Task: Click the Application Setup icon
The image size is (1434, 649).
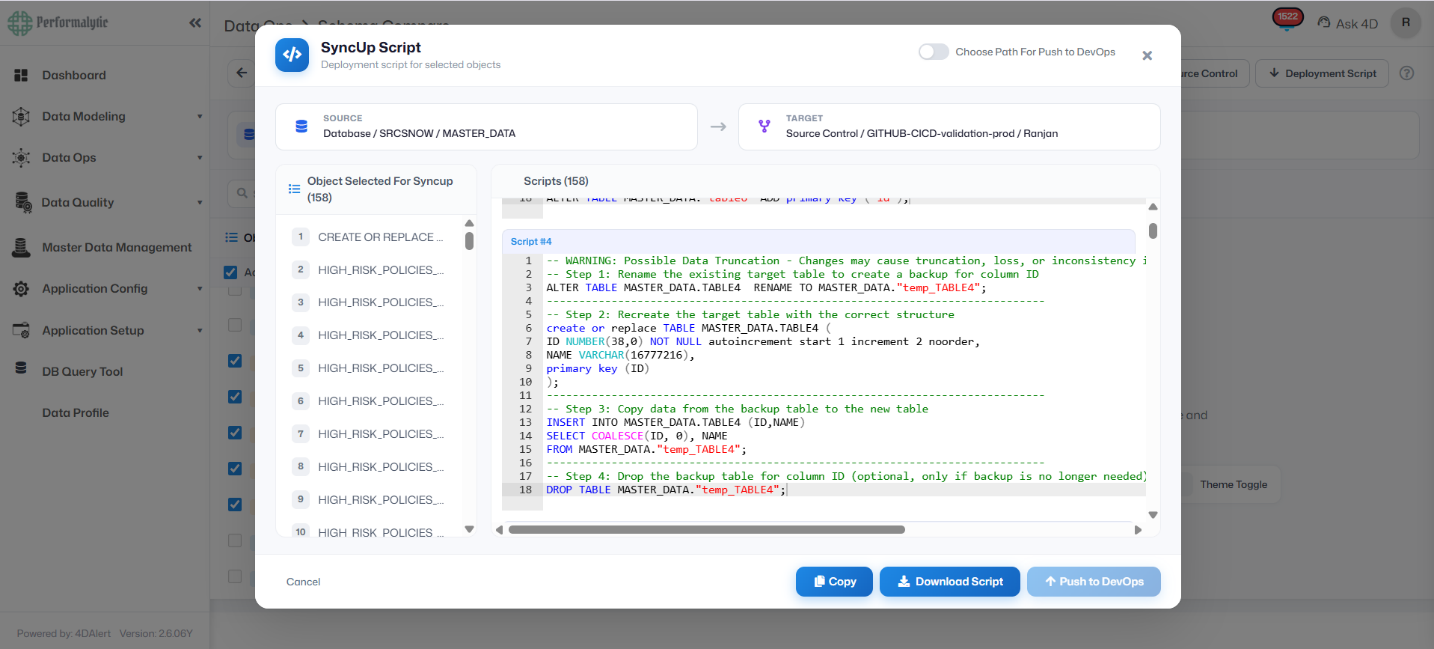Action: click(21, 330)
